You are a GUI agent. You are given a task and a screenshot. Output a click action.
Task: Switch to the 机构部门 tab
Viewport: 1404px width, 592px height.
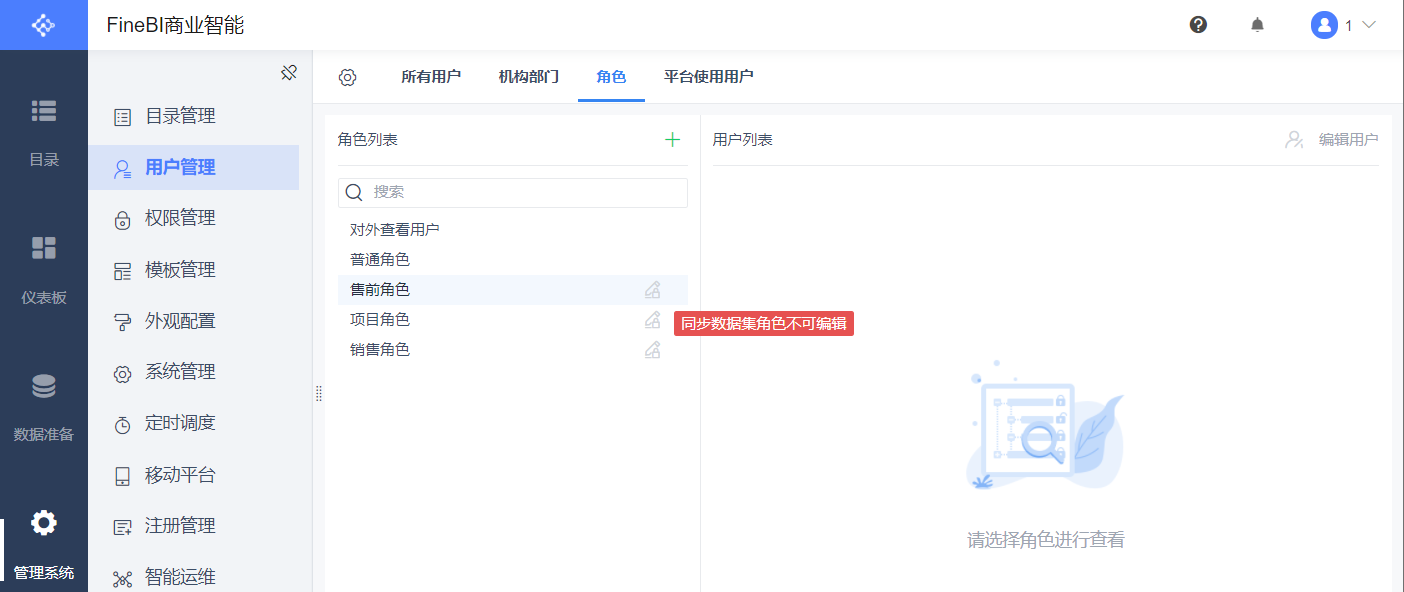click(529, 77)
